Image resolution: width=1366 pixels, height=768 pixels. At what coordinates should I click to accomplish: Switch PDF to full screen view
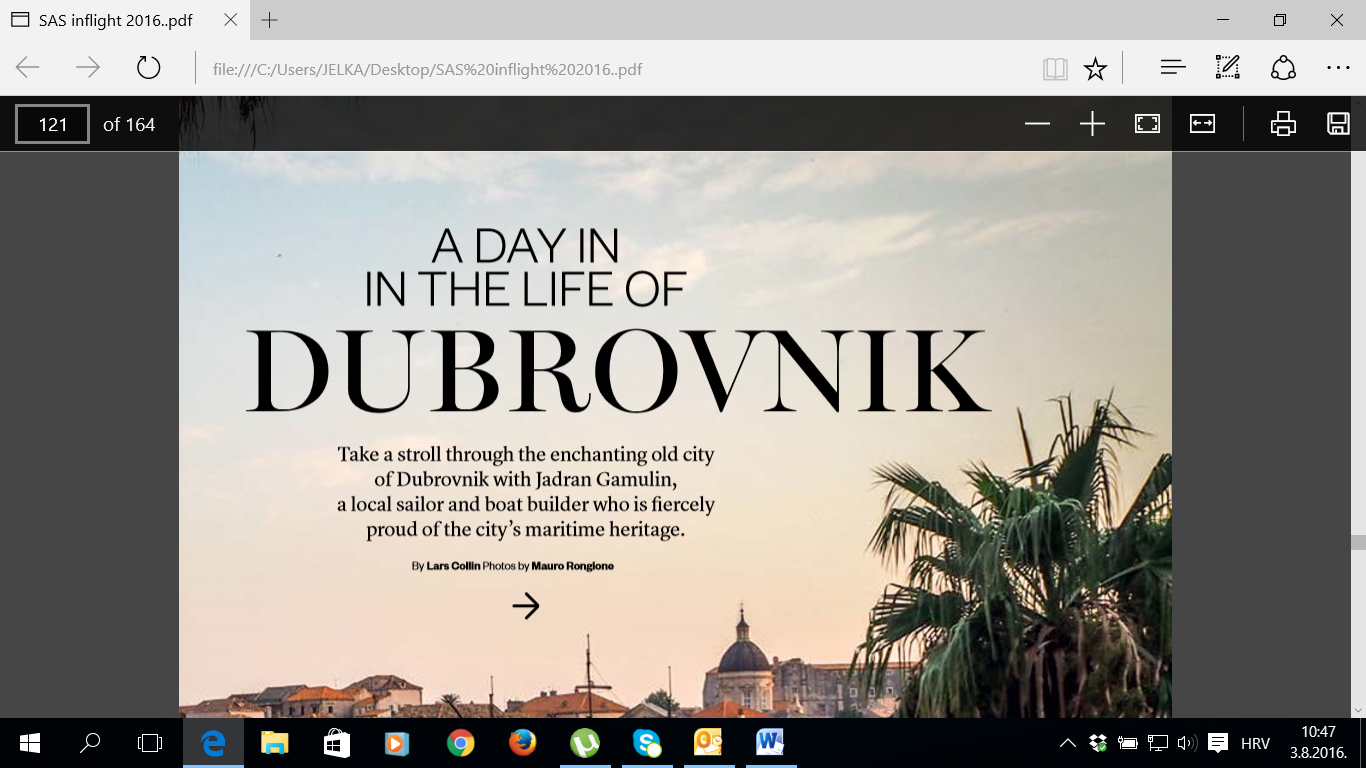pyautogui.click(x=1147, y=124)
